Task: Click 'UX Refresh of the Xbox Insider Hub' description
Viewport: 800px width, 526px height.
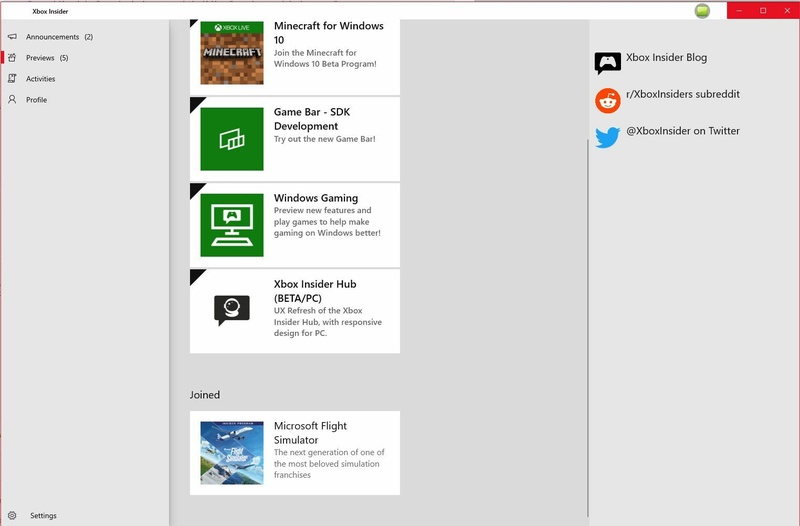Action: (328, 322)
